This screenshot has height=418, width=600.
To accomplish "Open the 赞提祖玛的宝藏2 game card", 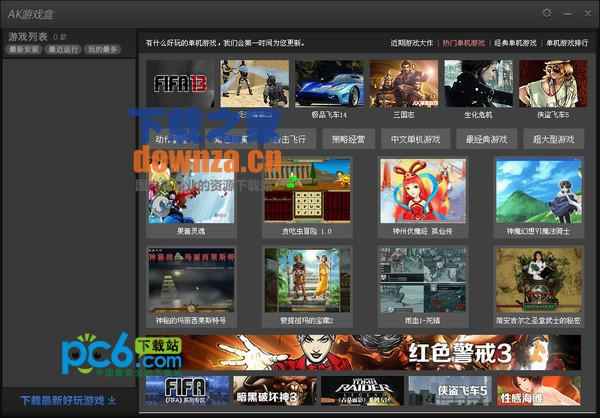I will point(307,286).
